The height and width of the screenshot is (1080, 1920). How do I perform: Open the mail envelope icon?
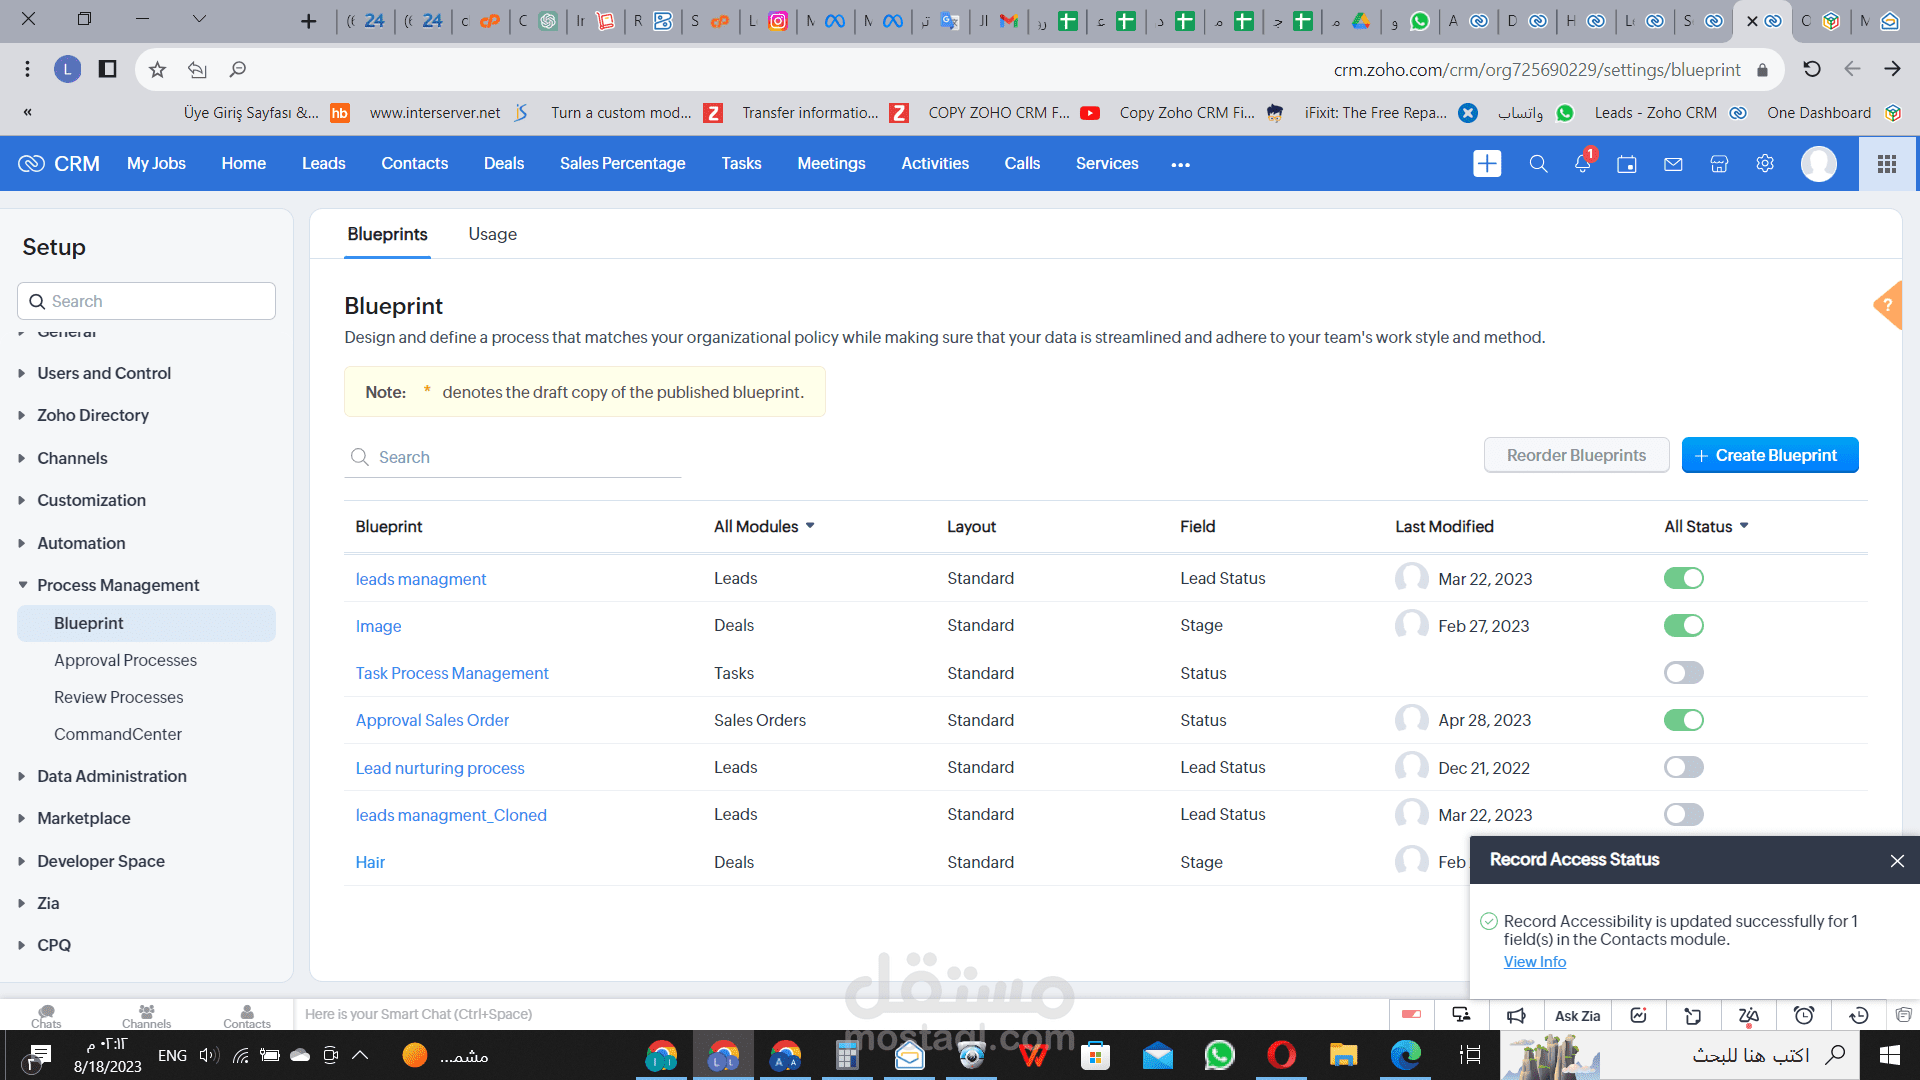tap(1673, 164)
